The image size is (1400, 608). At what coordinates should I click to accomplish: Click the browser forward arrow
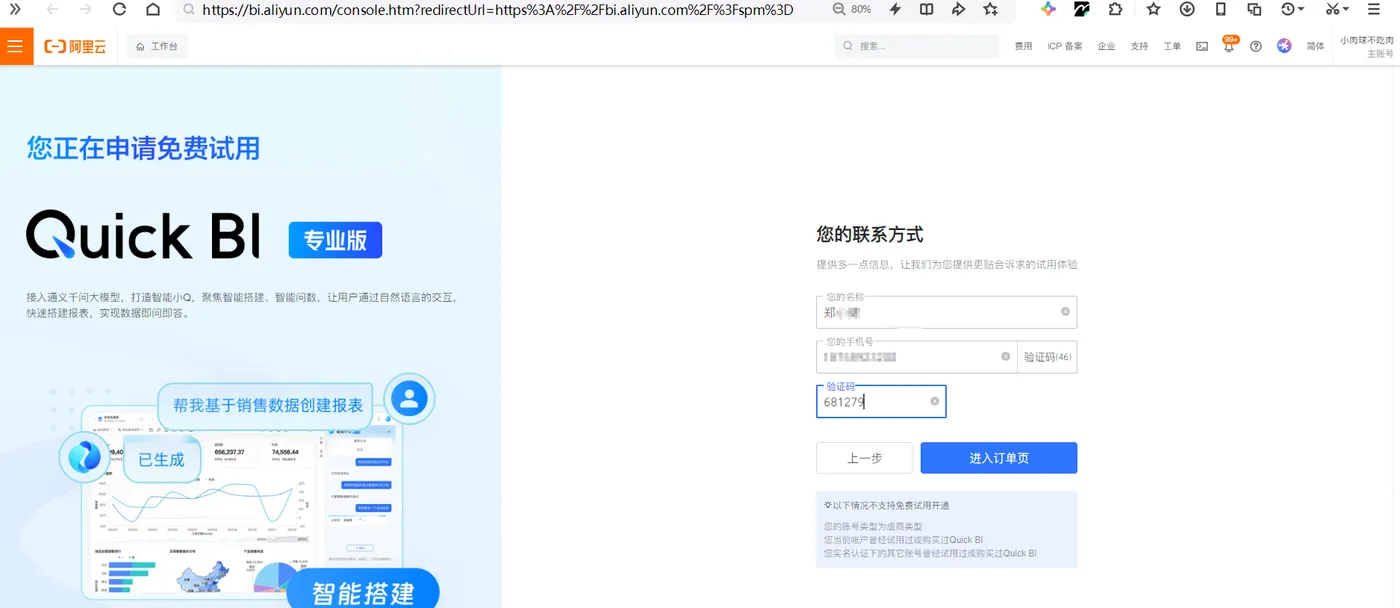pos(85,9)
